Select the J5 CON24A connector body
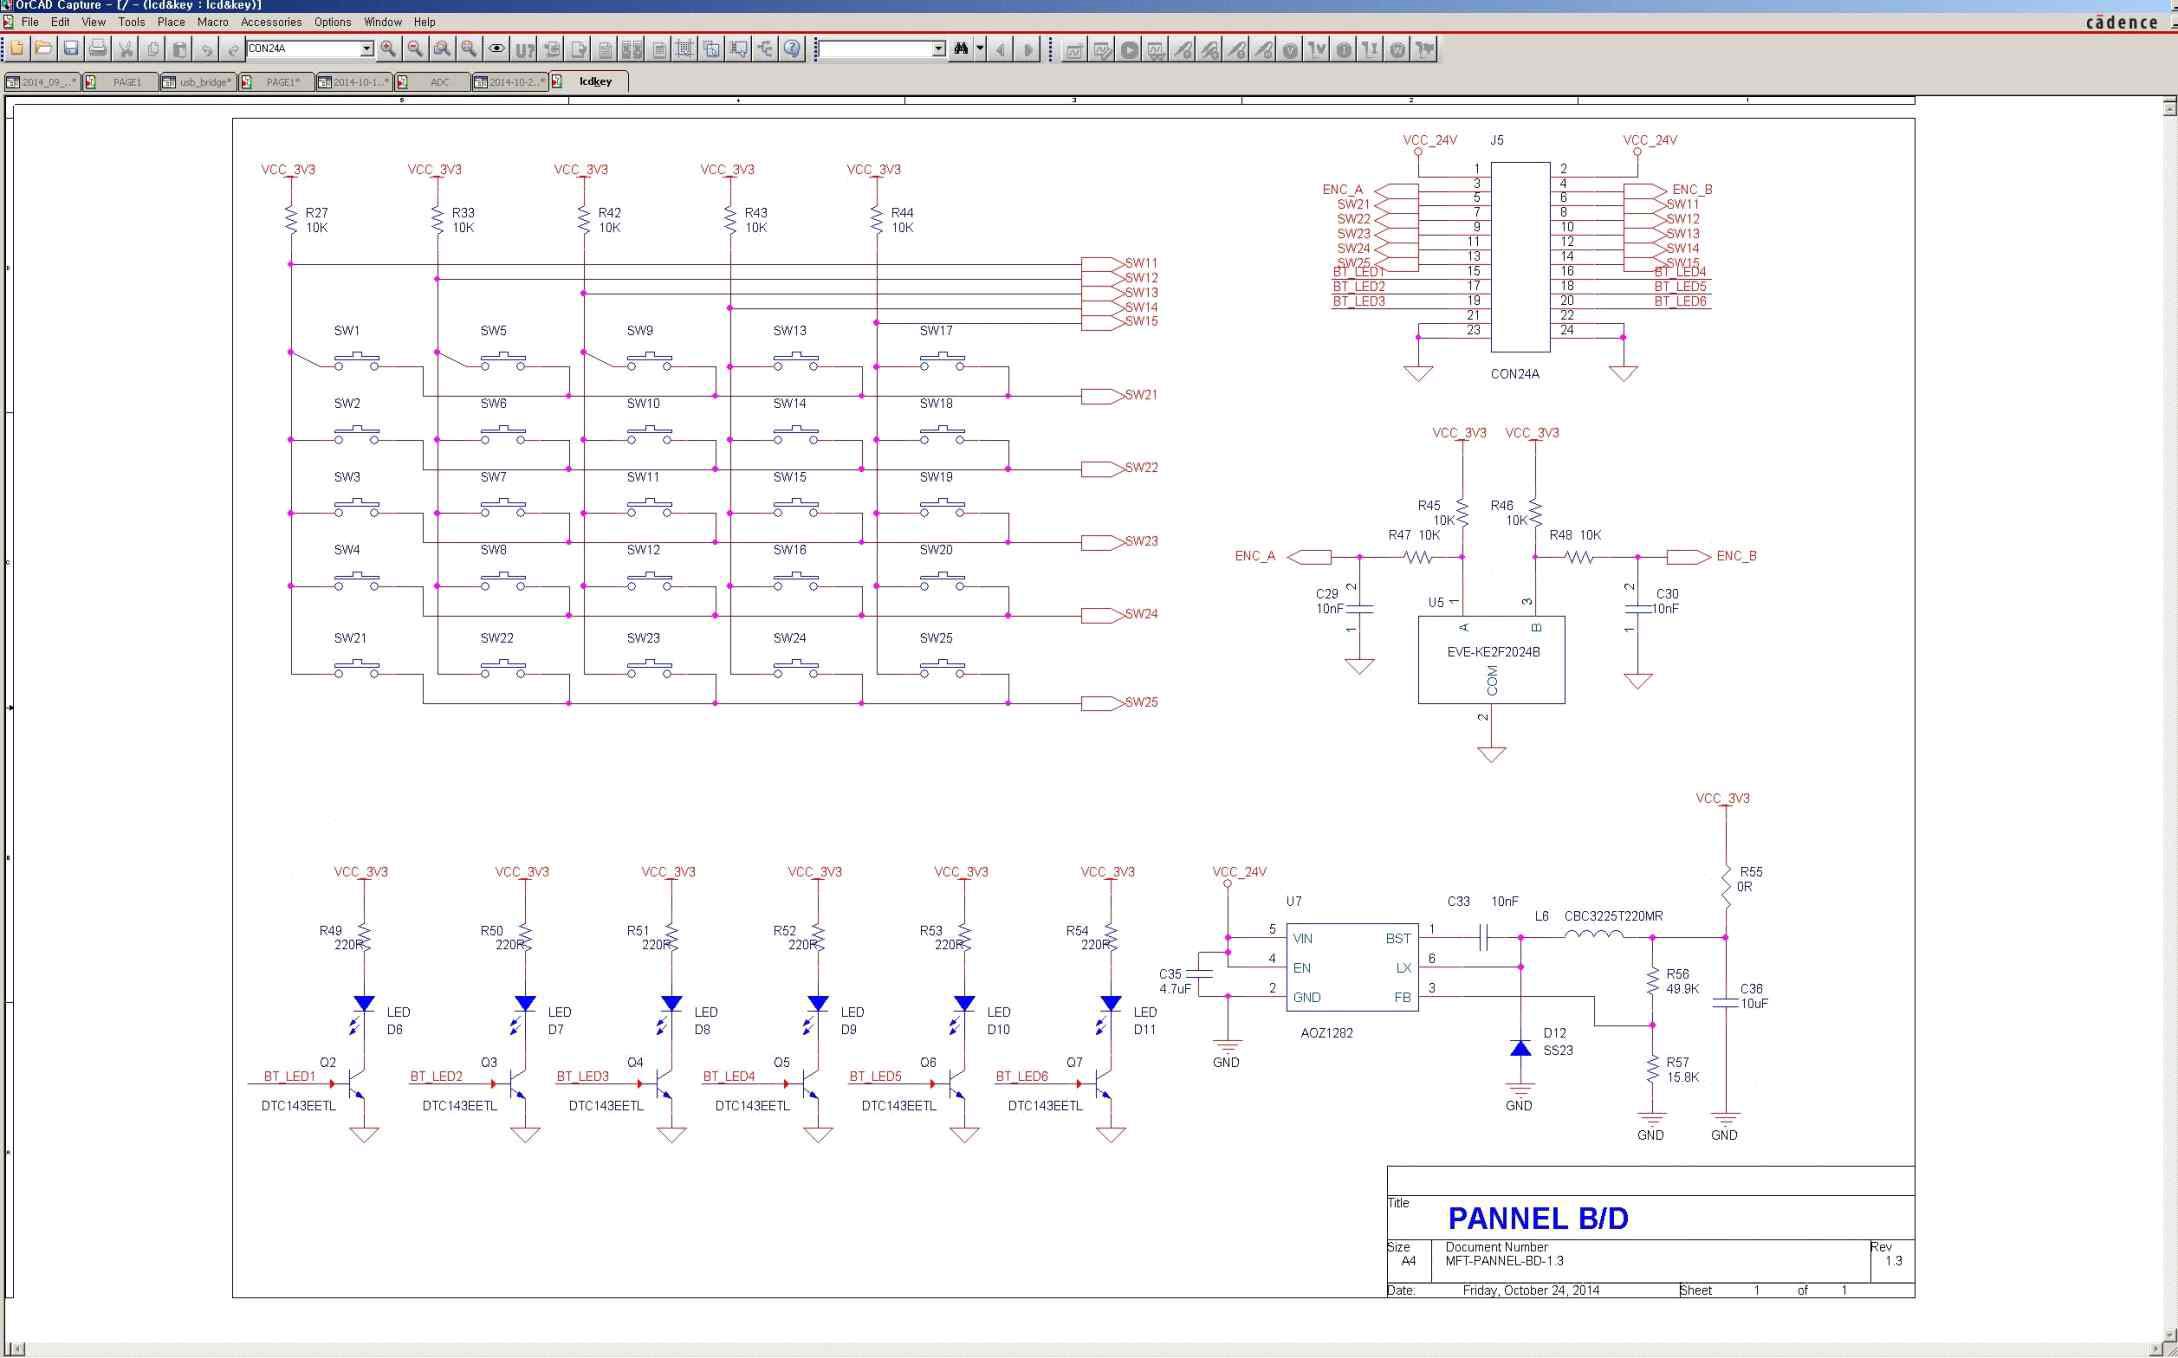This screenshot has width=2178, height=1358. click(x=1520, y=257)
